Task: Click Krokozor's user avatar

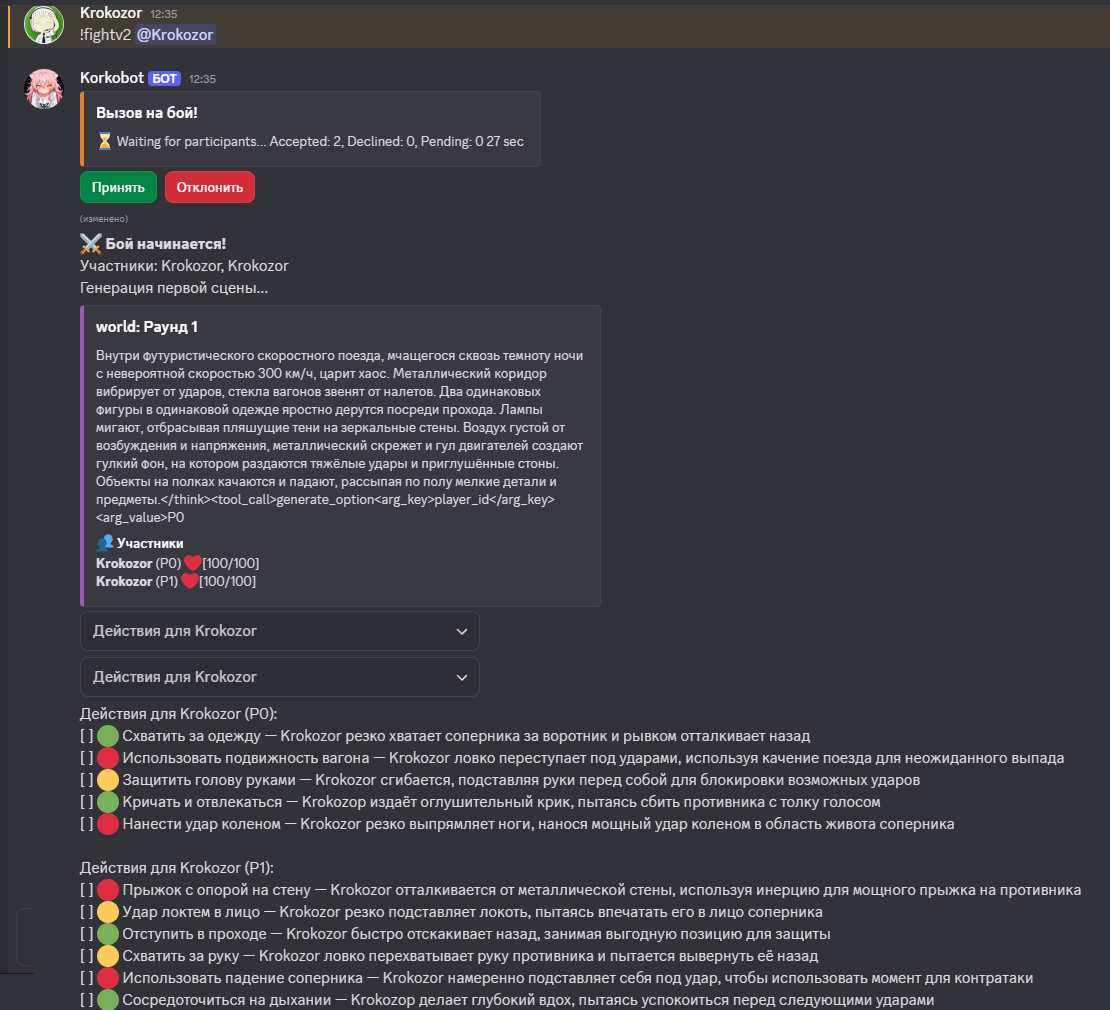Action: pyautogui.click(x=44, y=24)
